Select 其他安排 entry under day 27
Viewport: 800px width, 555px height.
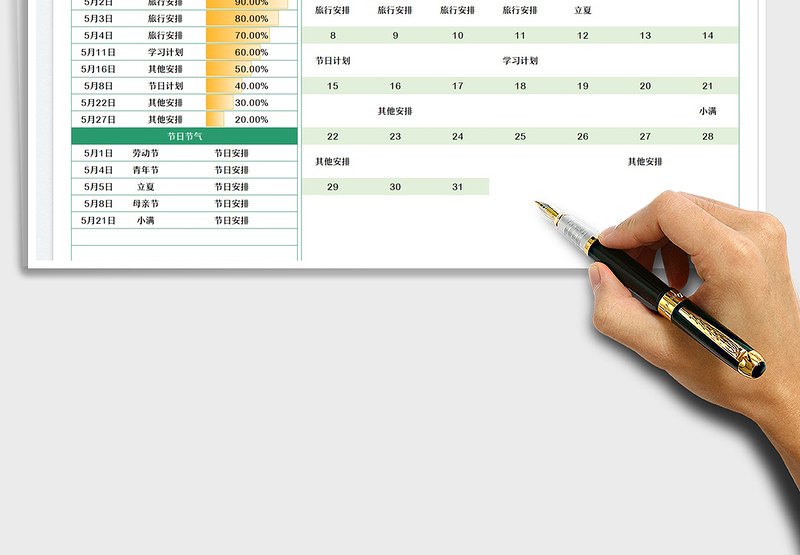645,162
